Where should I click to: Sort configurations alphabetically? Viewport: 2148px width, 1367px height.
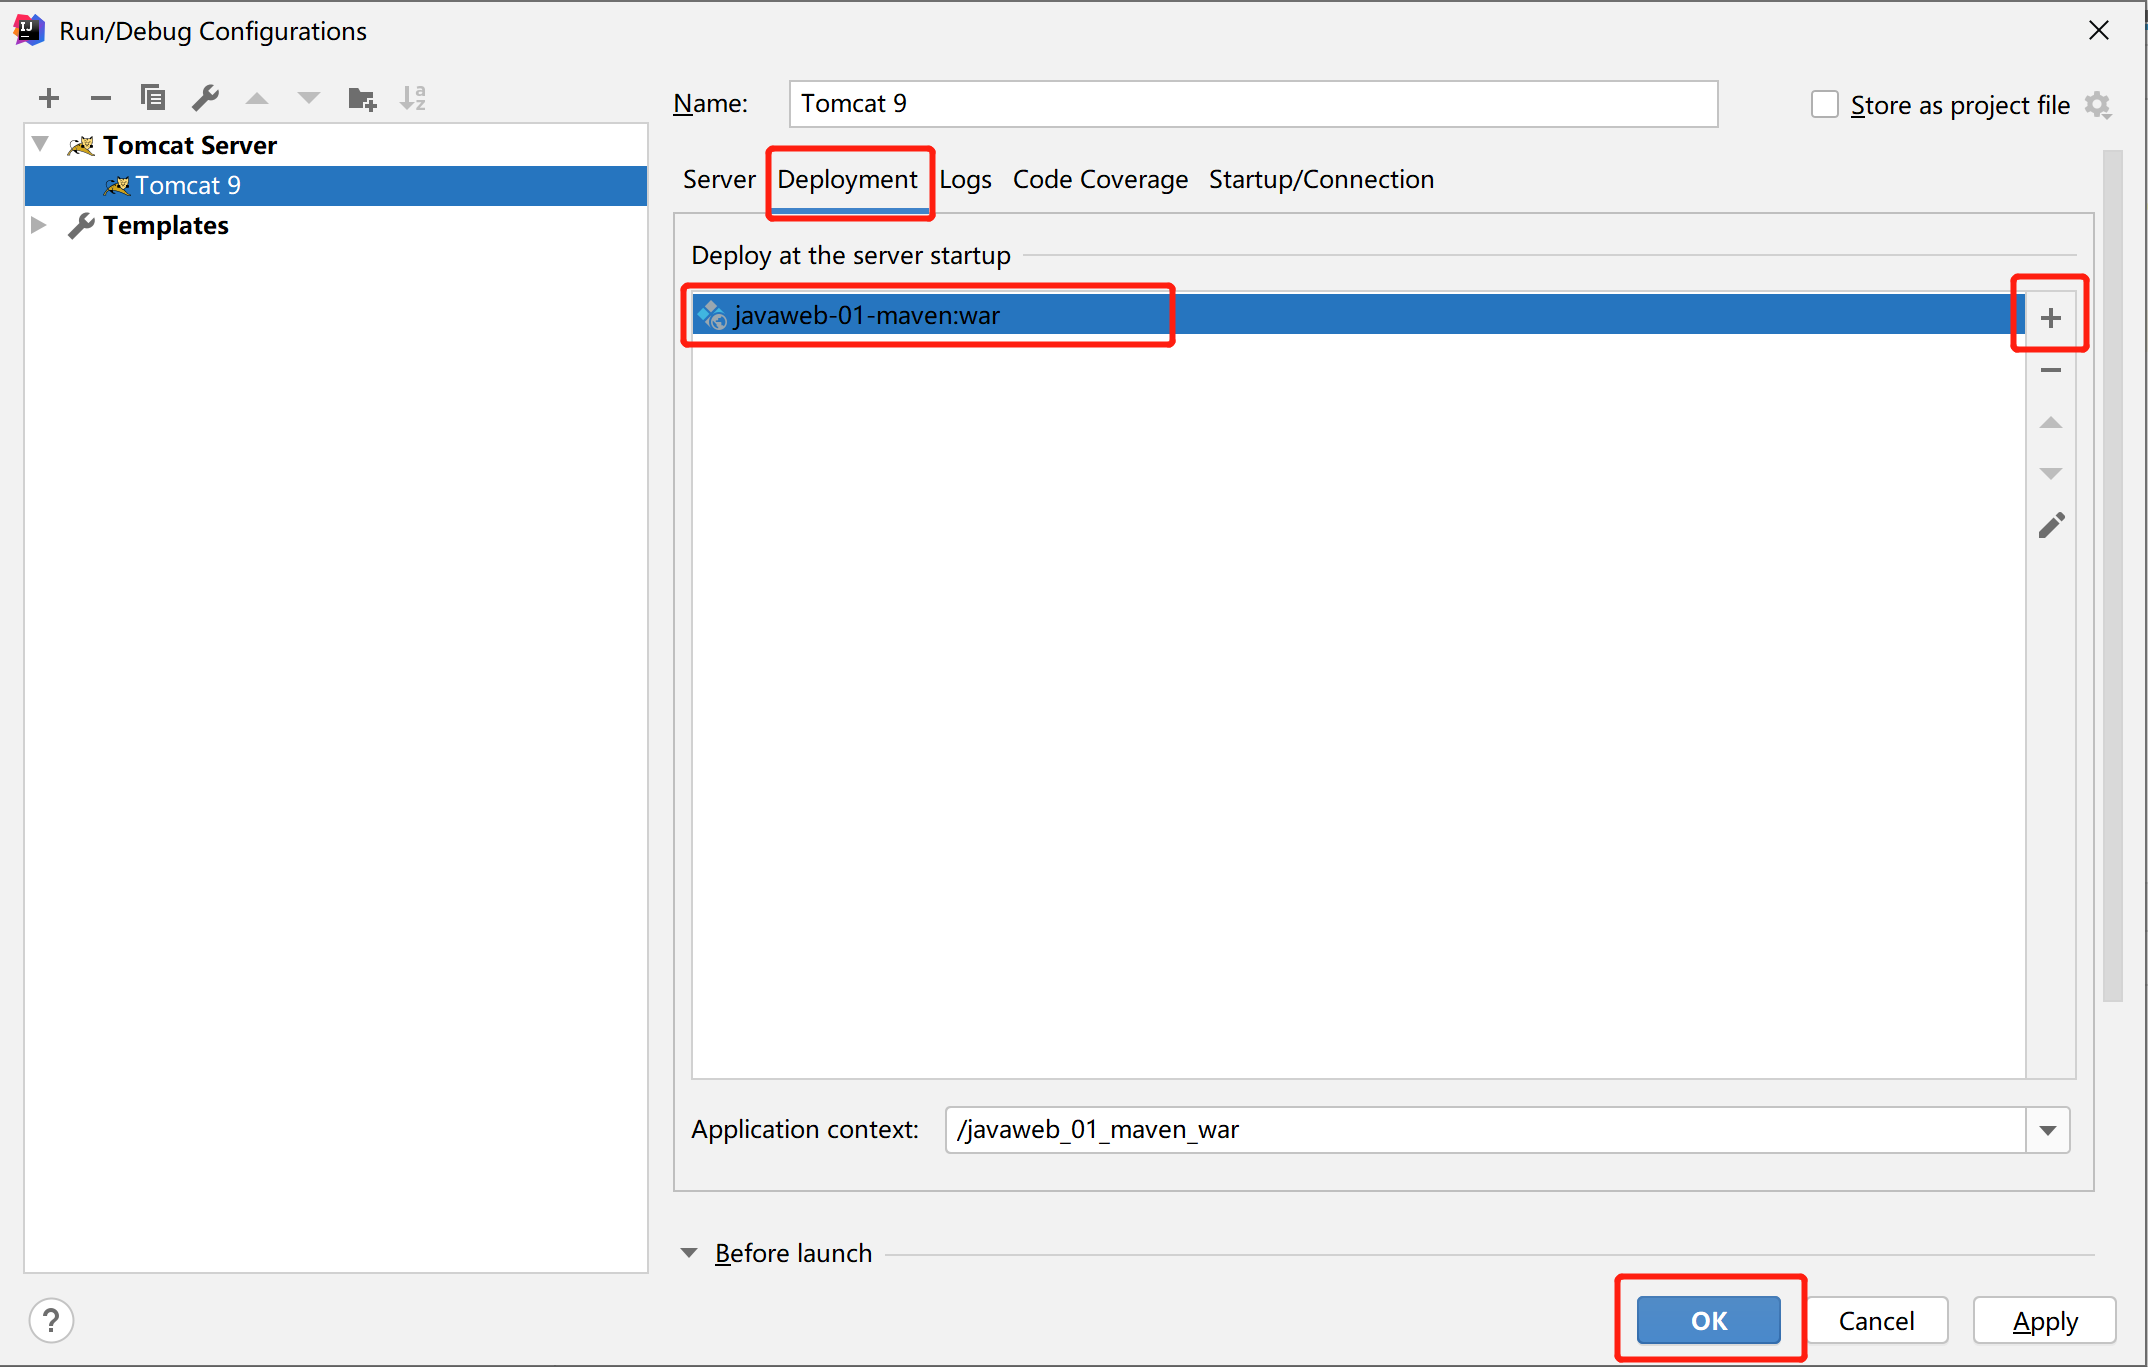[x=413, y=97]
